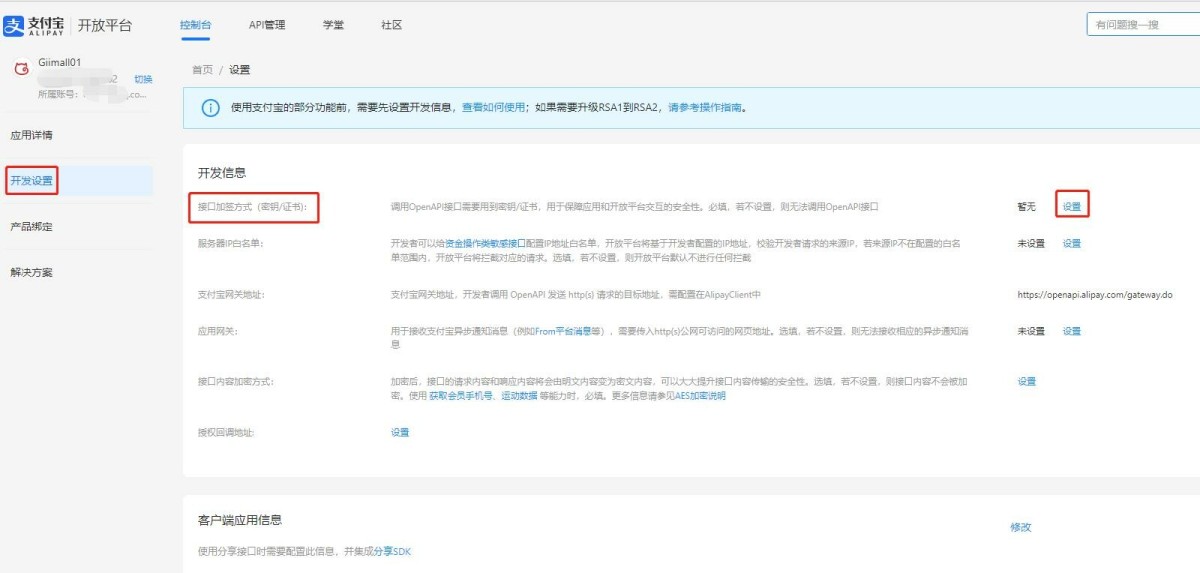Image resolution: width=1200 pixels, height=573 pixels.
Task: Open the 请参考操作指南 link
Action: (x=705, y=108)
